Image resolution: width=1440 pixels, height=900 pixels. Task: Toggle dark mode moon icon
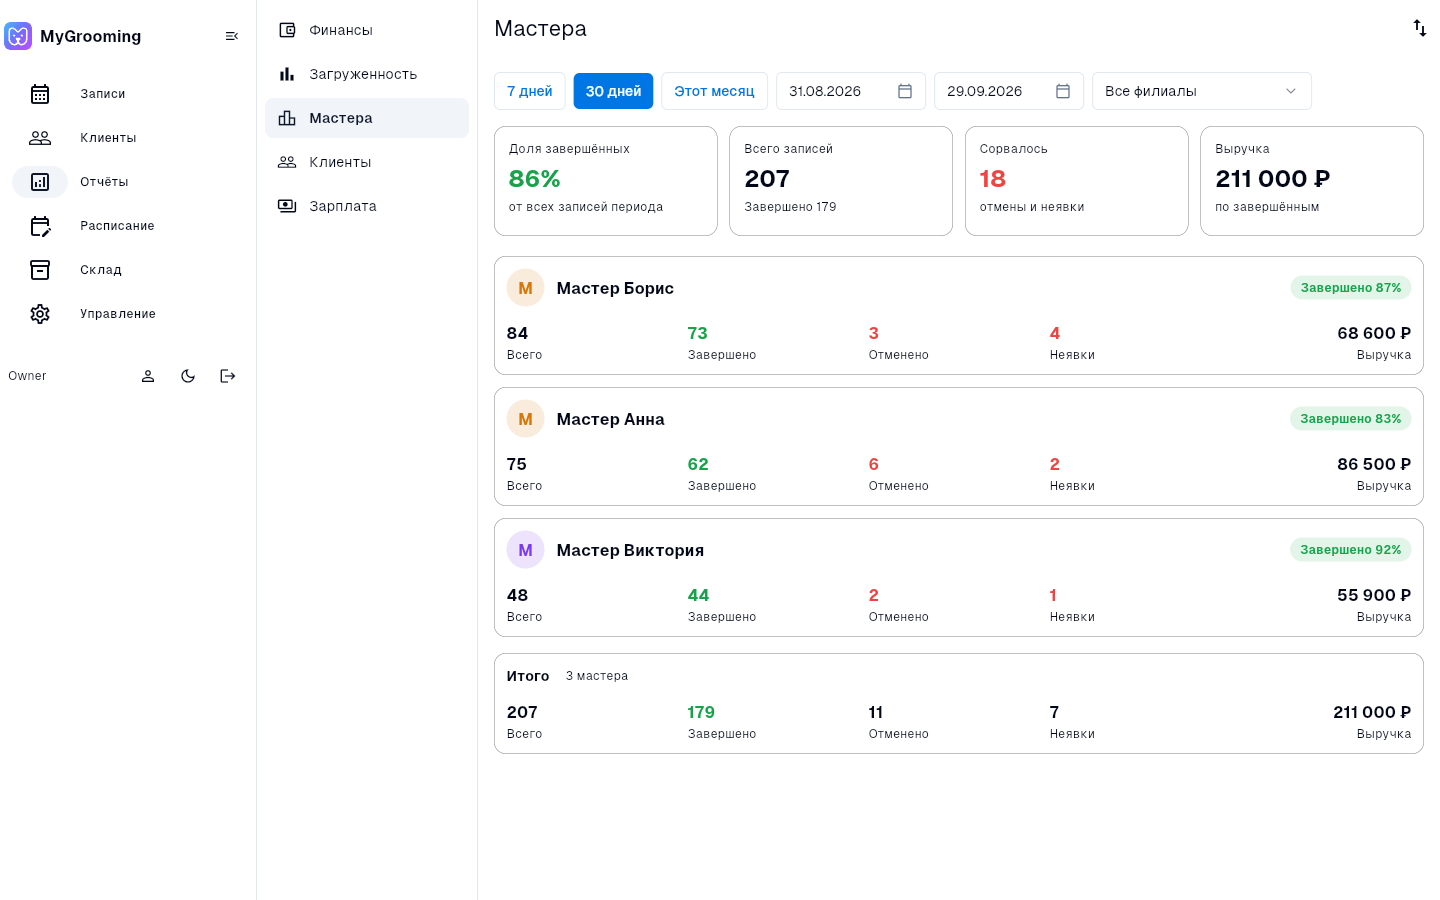(x=188, y=376)
